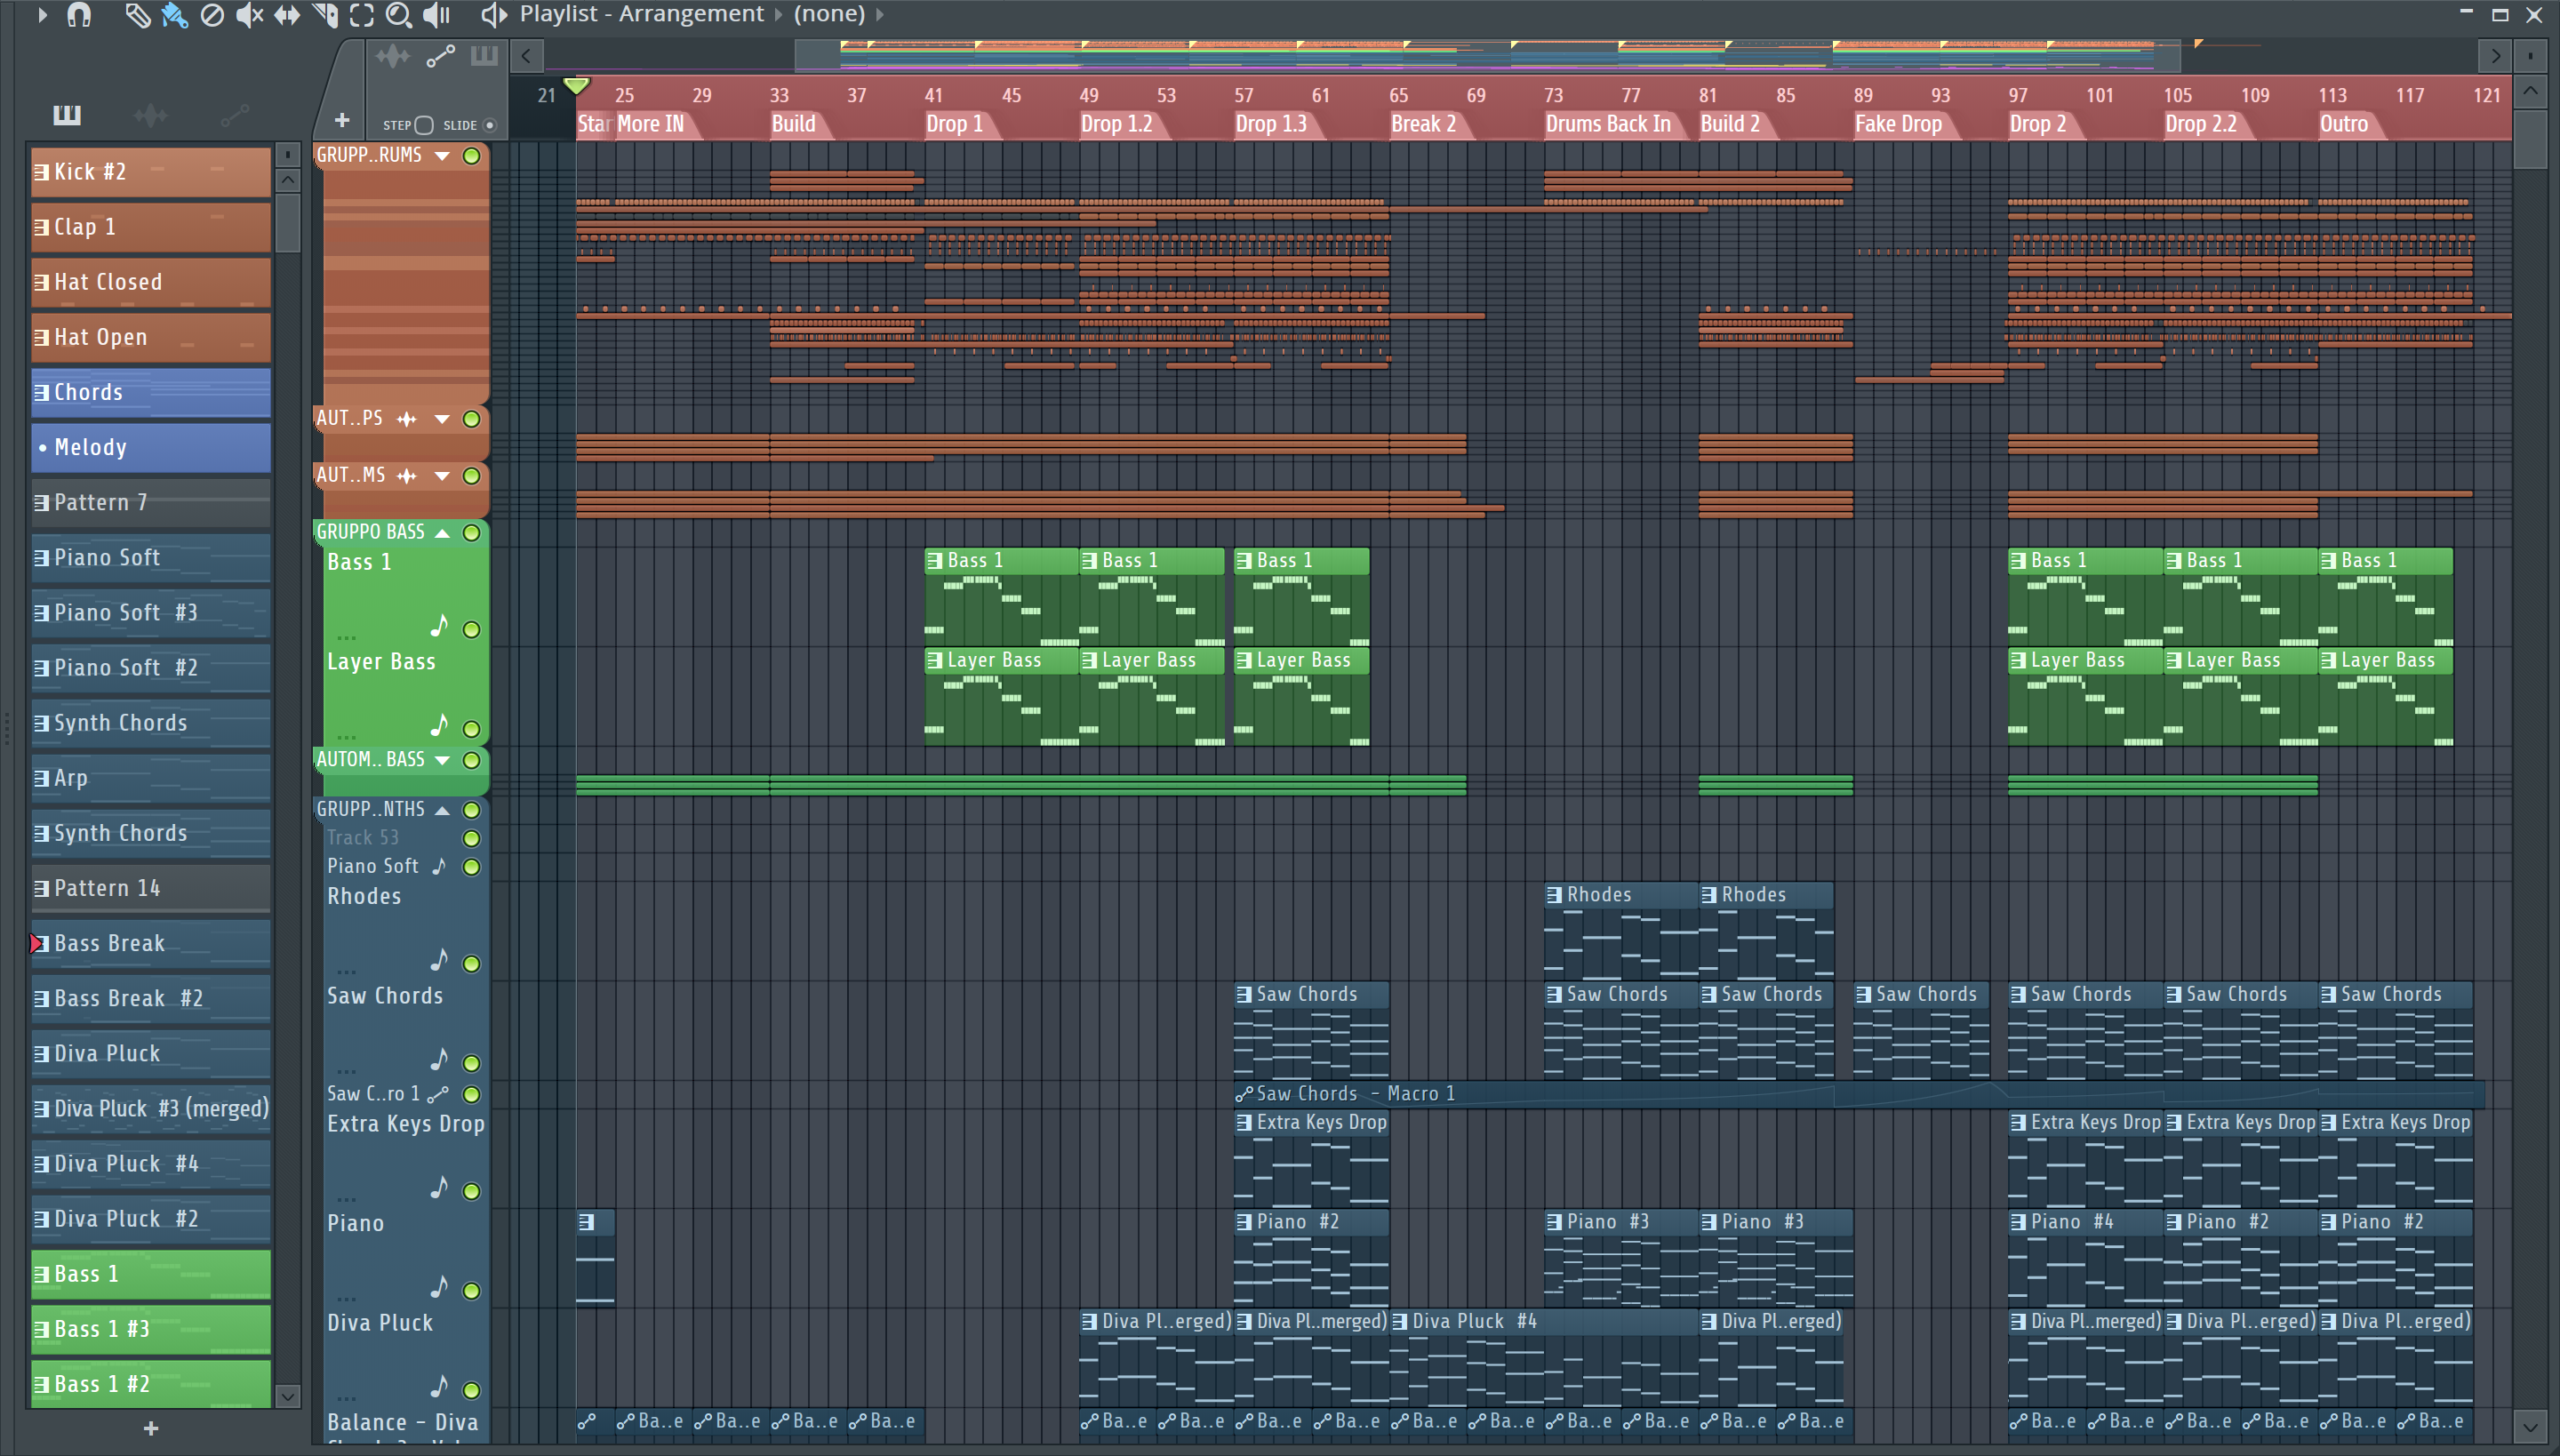Click the speaker icon beside Playlist title

coord(493,14)
